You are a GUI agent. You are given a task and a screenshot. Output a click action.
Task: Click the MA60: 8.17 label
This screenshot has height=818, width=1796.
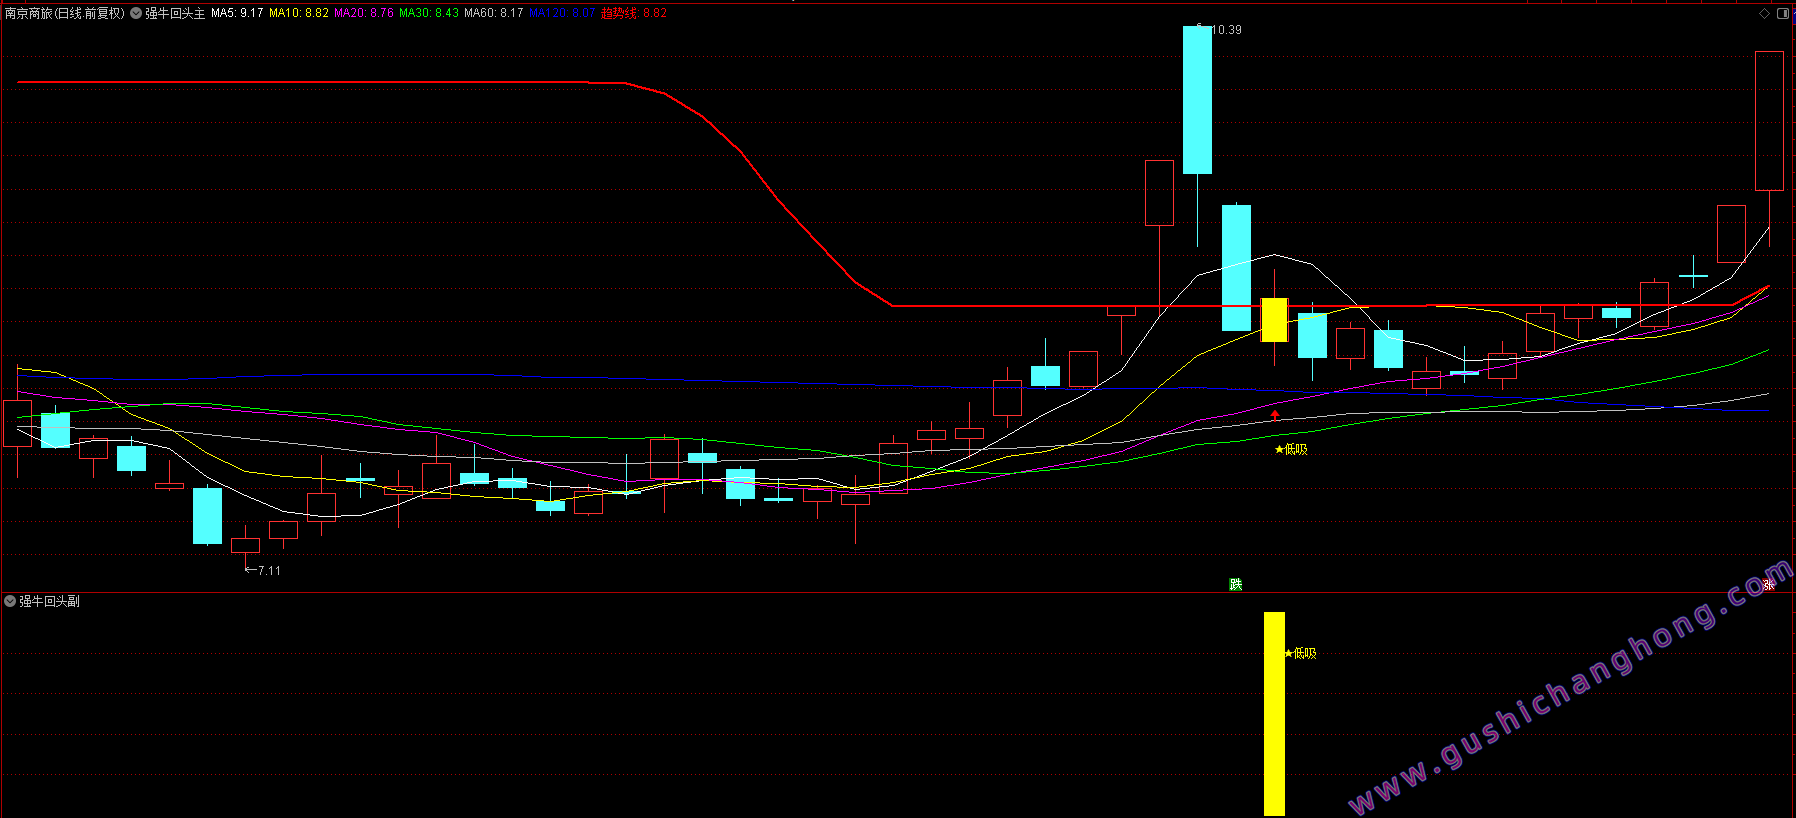494,13
